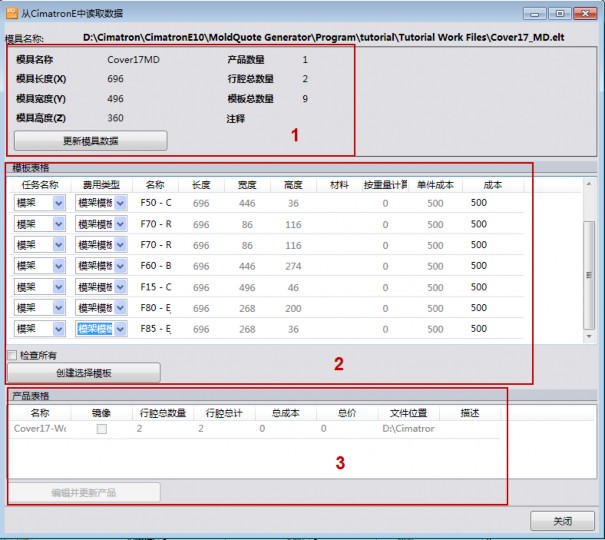The height and width of the screenshot is (540, 605).
Task: Close the window with title bar X
Action: pyautogui.click(x=585, y=14)
